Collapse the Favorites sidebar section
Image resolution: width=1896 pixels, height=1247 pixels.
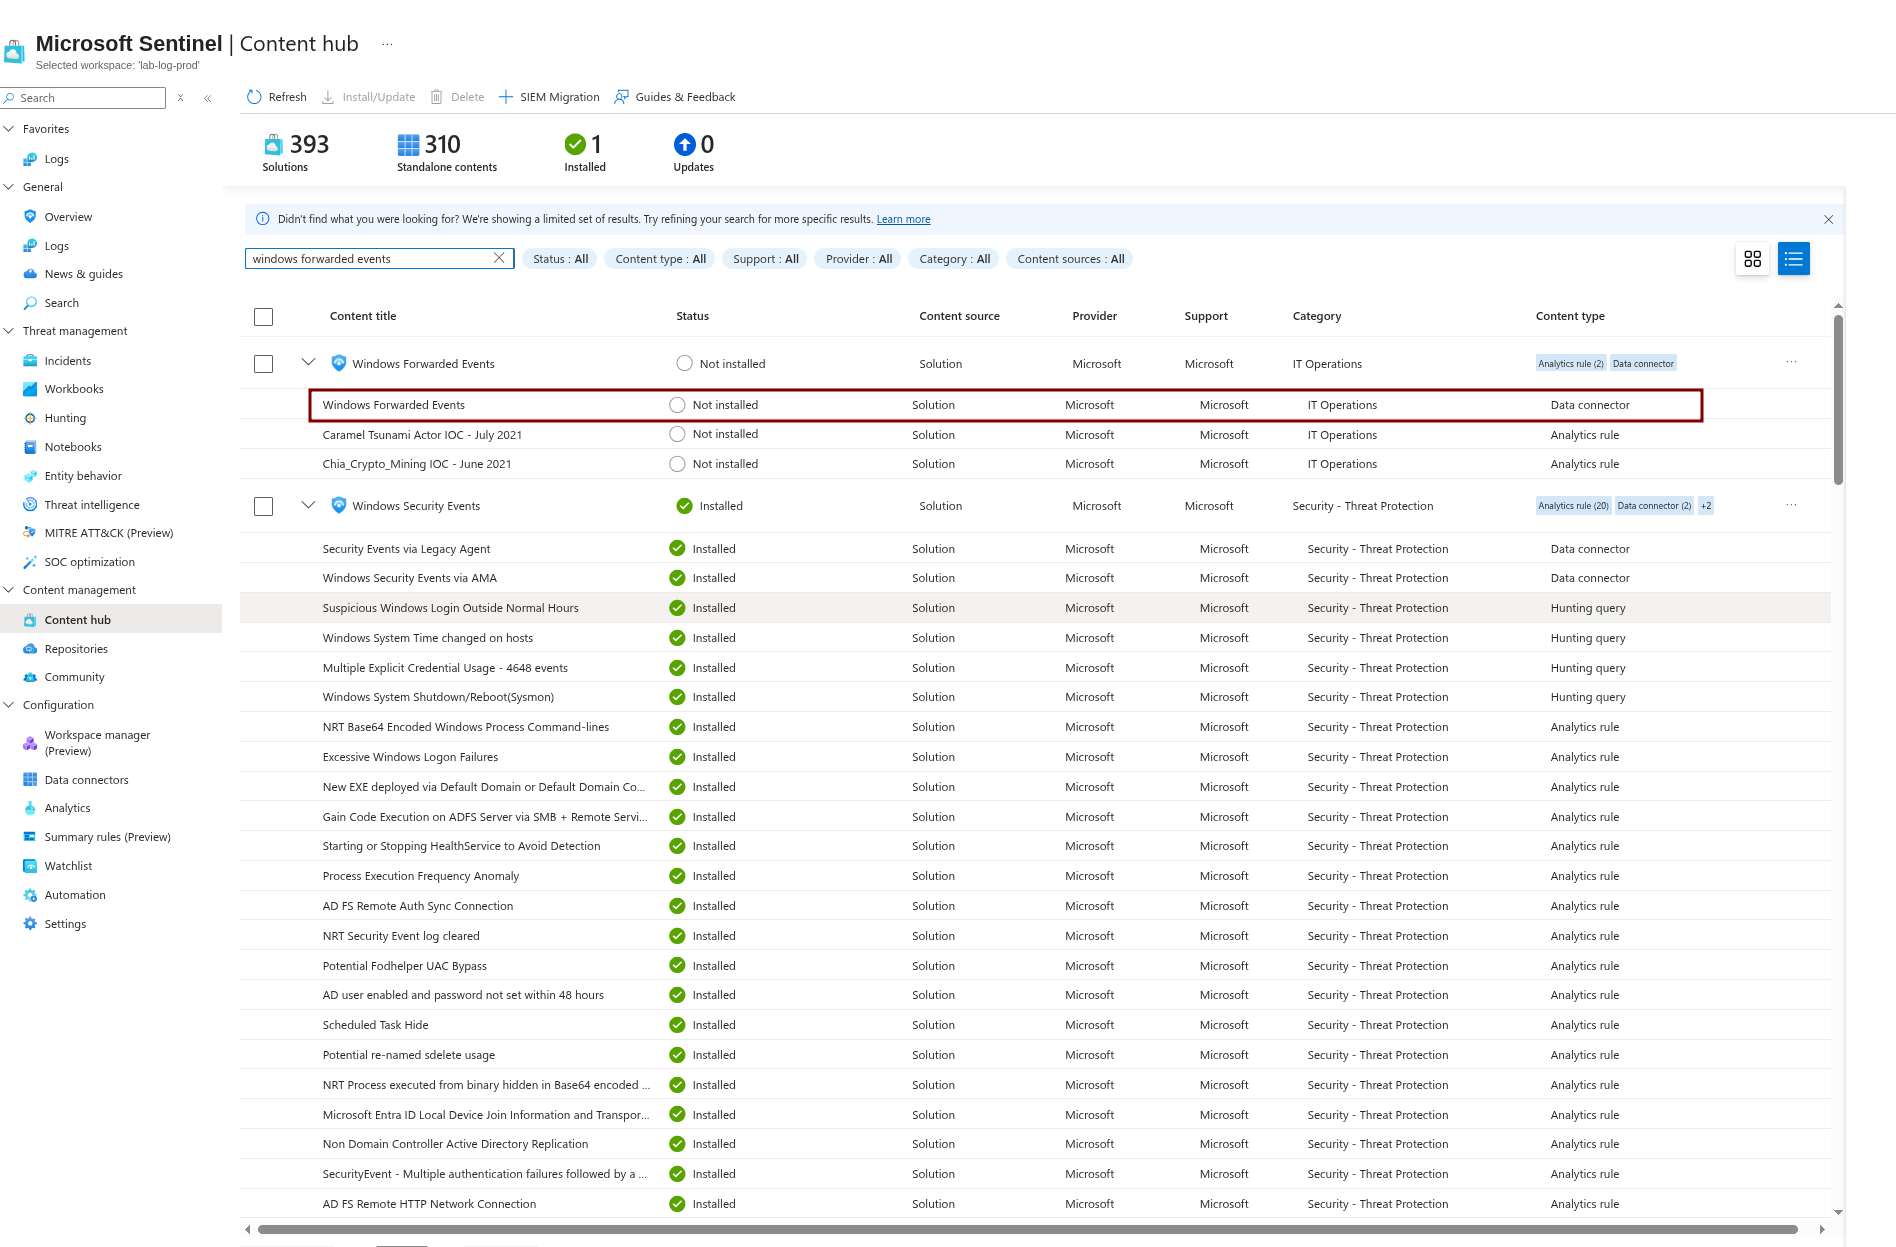pos(9,129)
